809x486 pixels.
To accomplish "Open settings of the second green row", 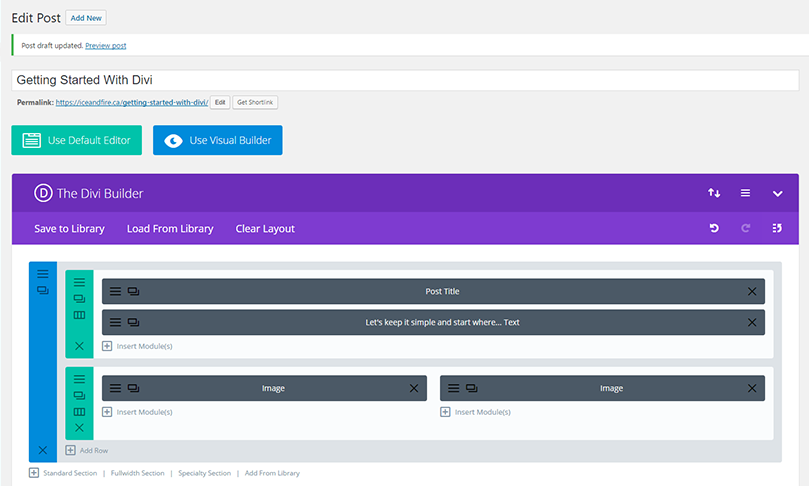I will tap(79, 379).
